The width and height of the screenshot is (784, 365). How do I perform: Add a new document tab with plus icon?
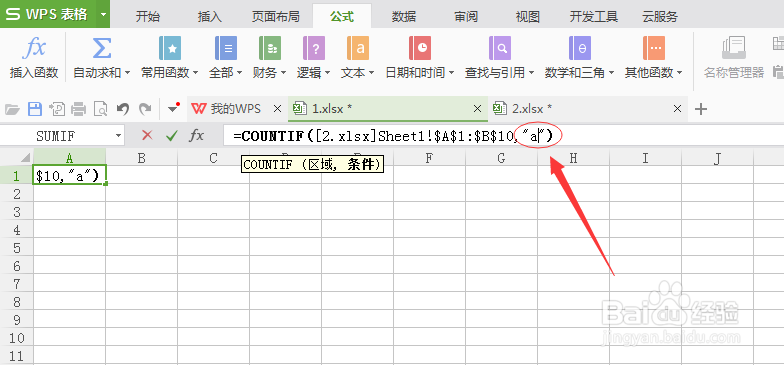pos(701,108)
